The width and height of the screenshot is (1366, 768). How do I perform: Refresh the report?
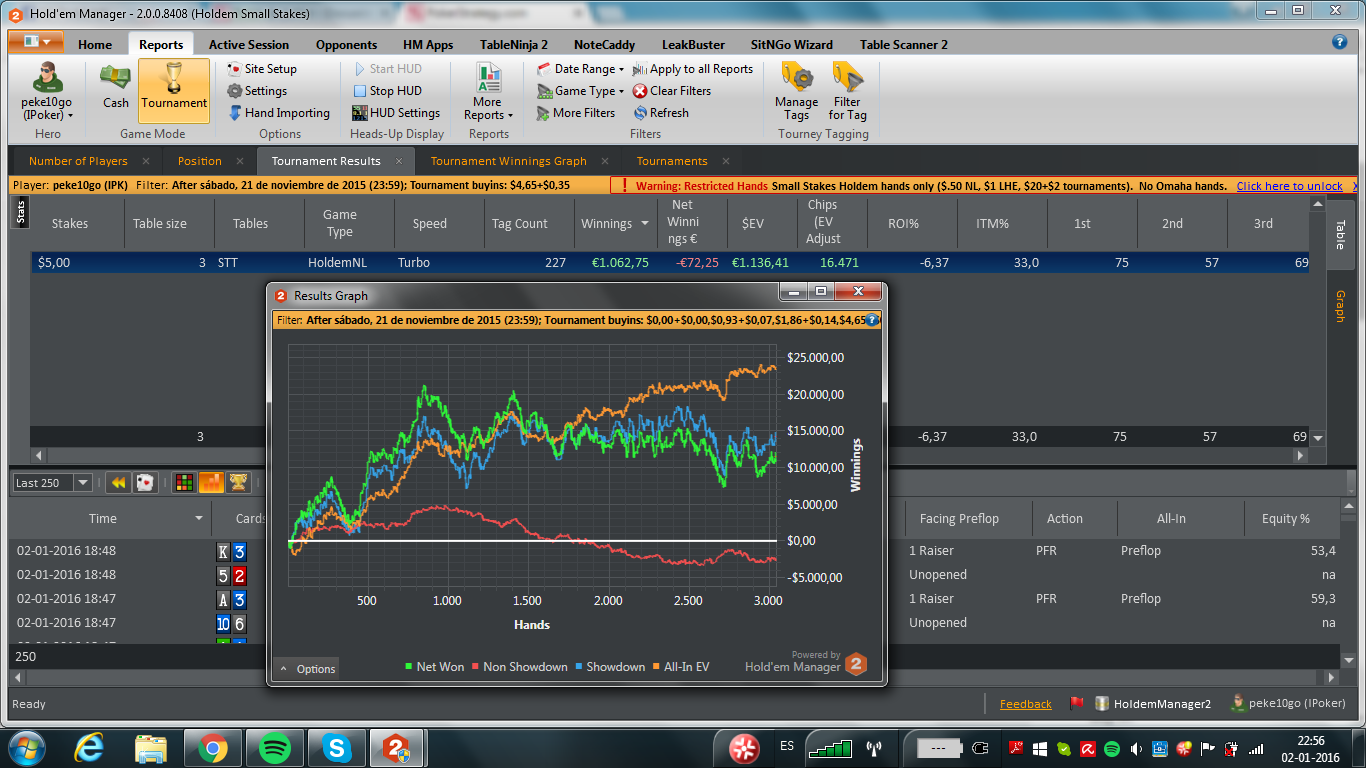(x=661, y=113)
